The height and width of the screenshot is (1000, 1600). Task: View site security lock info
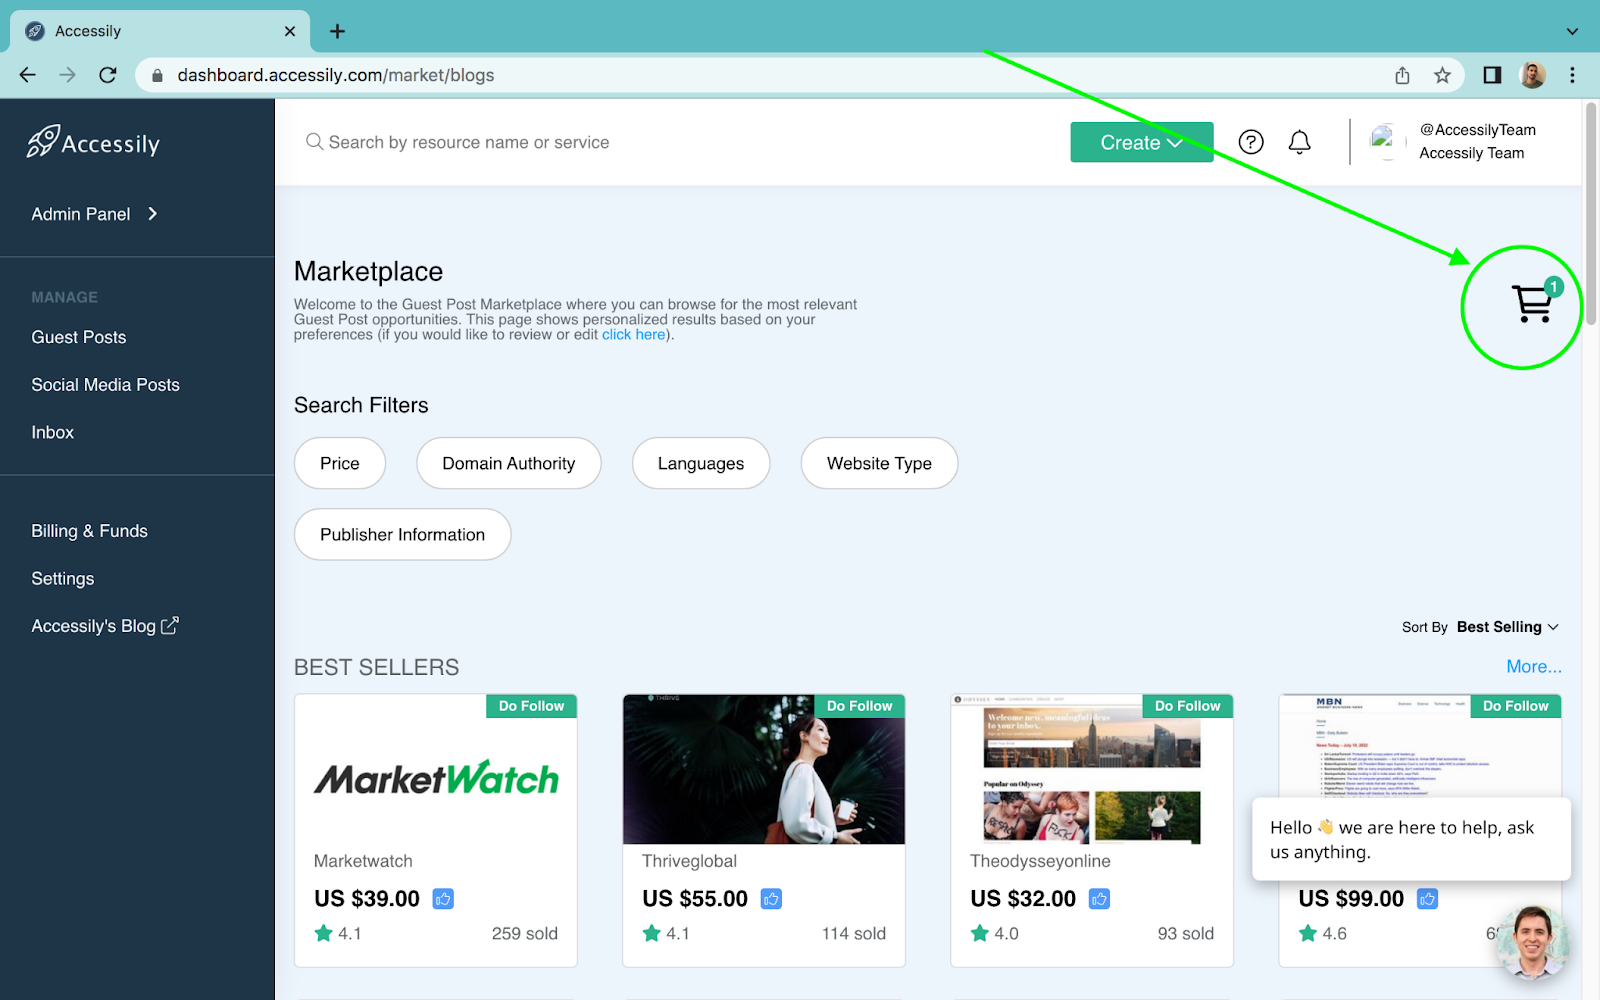[x=156, y=75]
